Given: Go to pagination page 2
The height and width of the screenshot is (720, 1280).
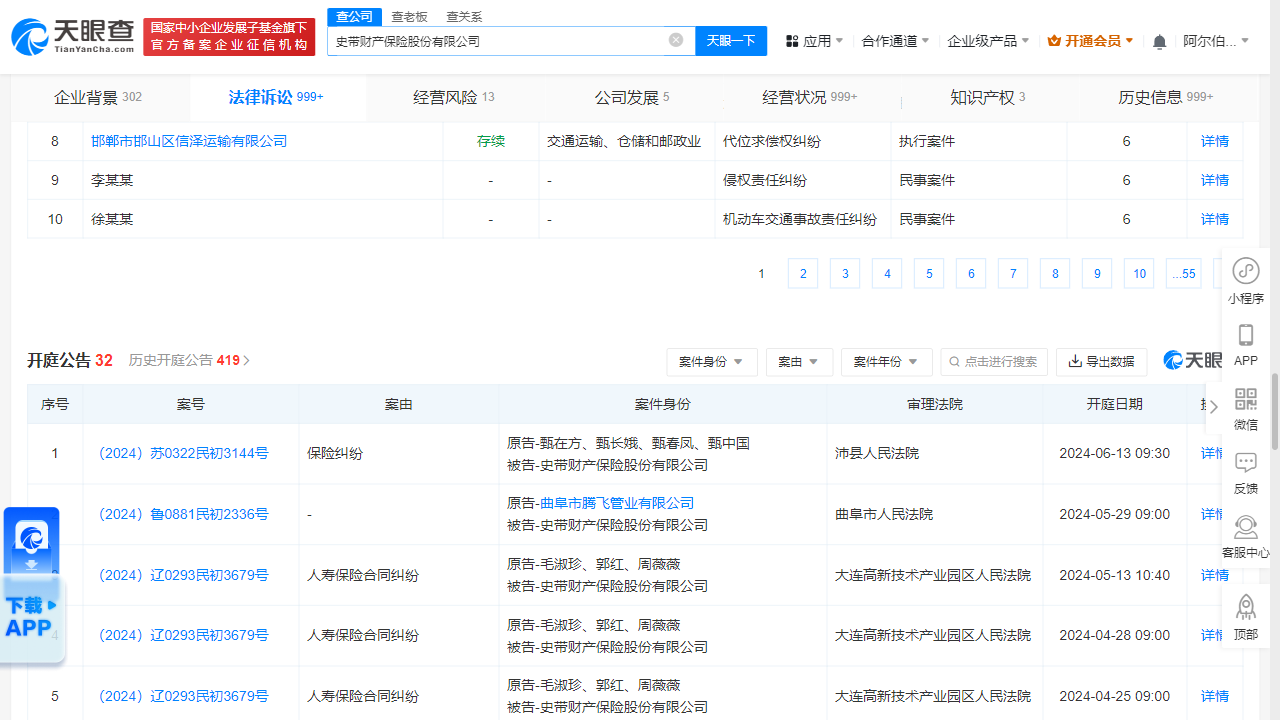Looking at the screenshot, I should (803, 274).
